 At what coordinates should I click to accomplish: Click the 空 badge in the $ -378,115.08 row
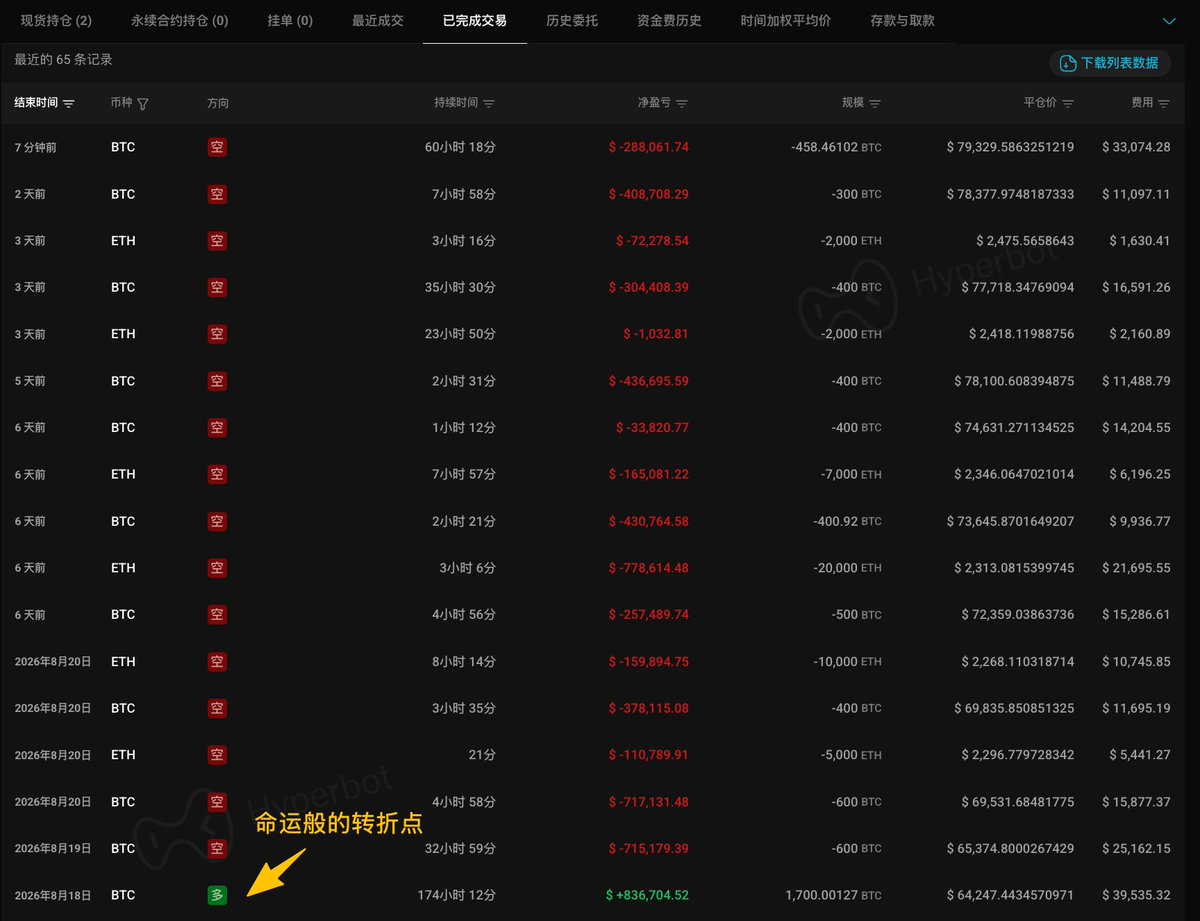coord(217,708)
